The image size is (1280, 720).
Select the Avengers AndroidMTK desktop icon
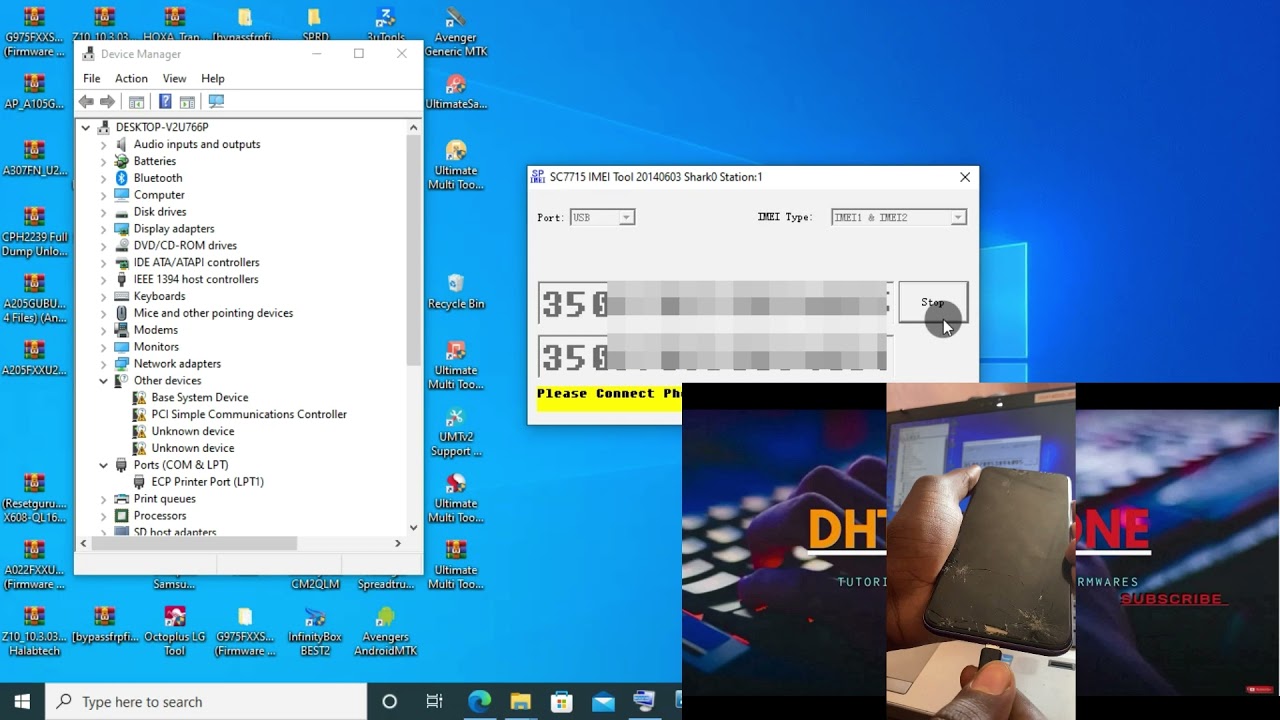[385, 631]
